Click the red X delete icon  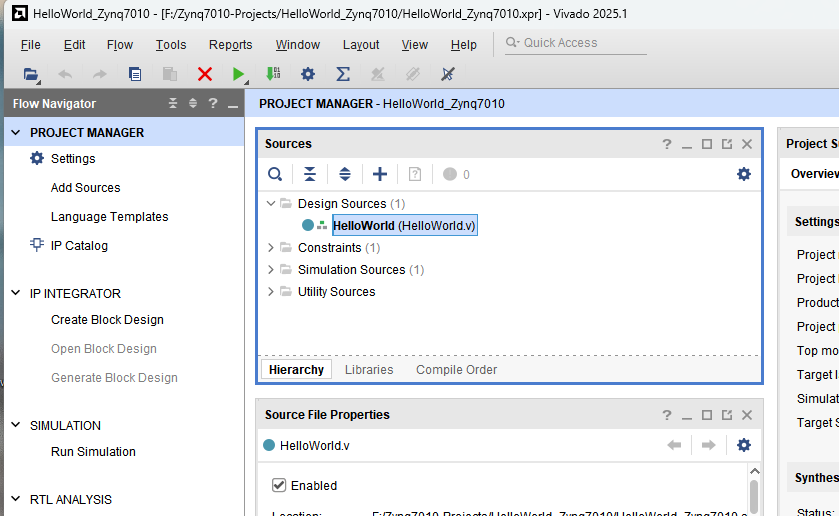(x=204, y=74)
